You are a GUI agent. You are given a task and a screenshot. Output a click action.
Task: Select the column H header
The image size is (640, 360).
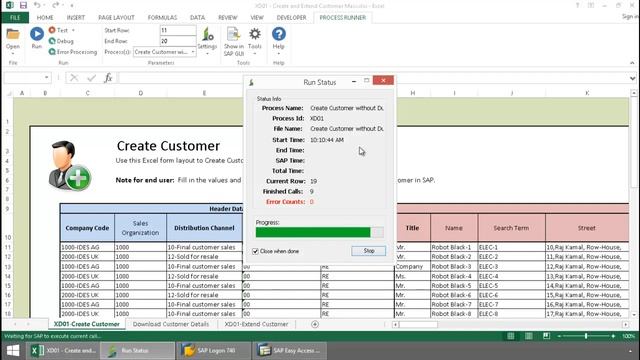tap(413, 93)
